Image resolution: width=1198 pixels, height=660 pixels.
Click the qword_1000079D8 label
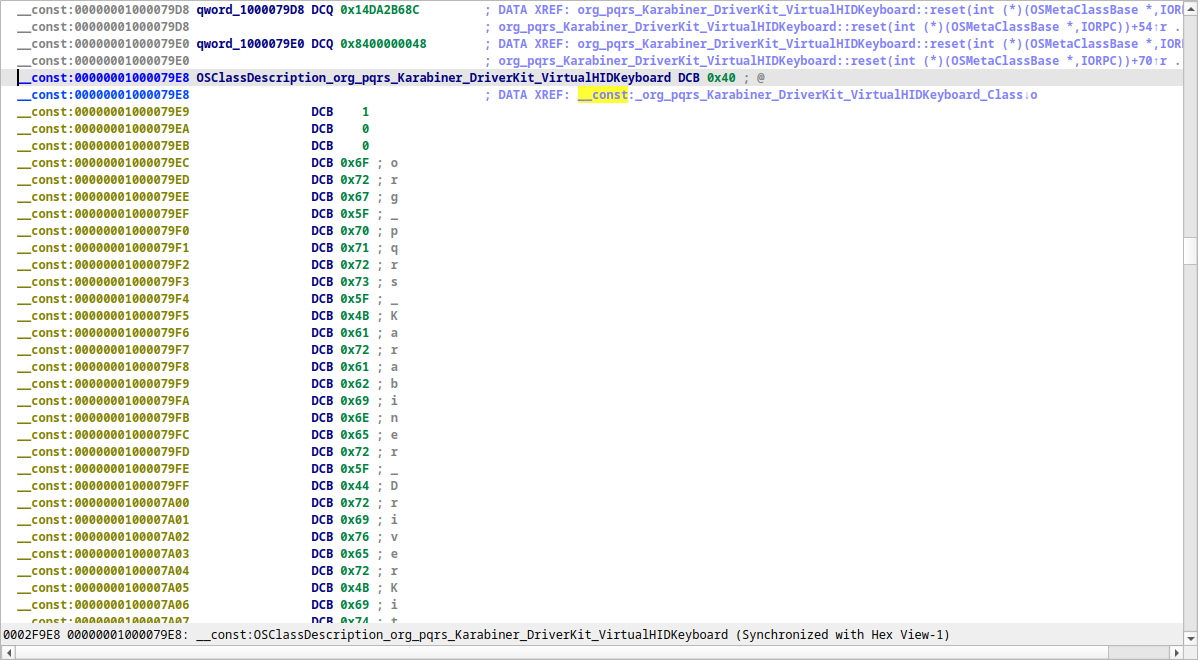coord(250,10)
